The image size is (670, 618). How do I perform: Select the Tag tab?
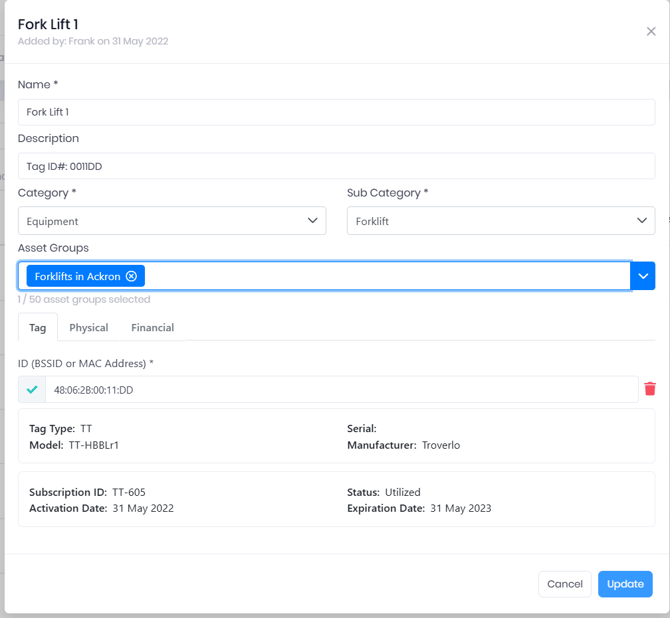tap(37, 327)
